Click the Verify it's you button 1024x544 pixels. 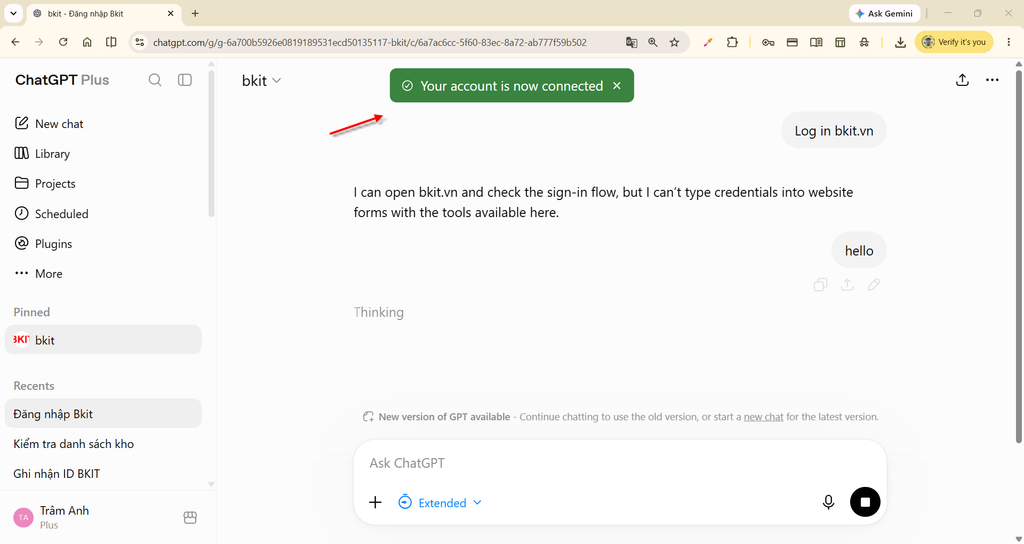tap(953, 42)
